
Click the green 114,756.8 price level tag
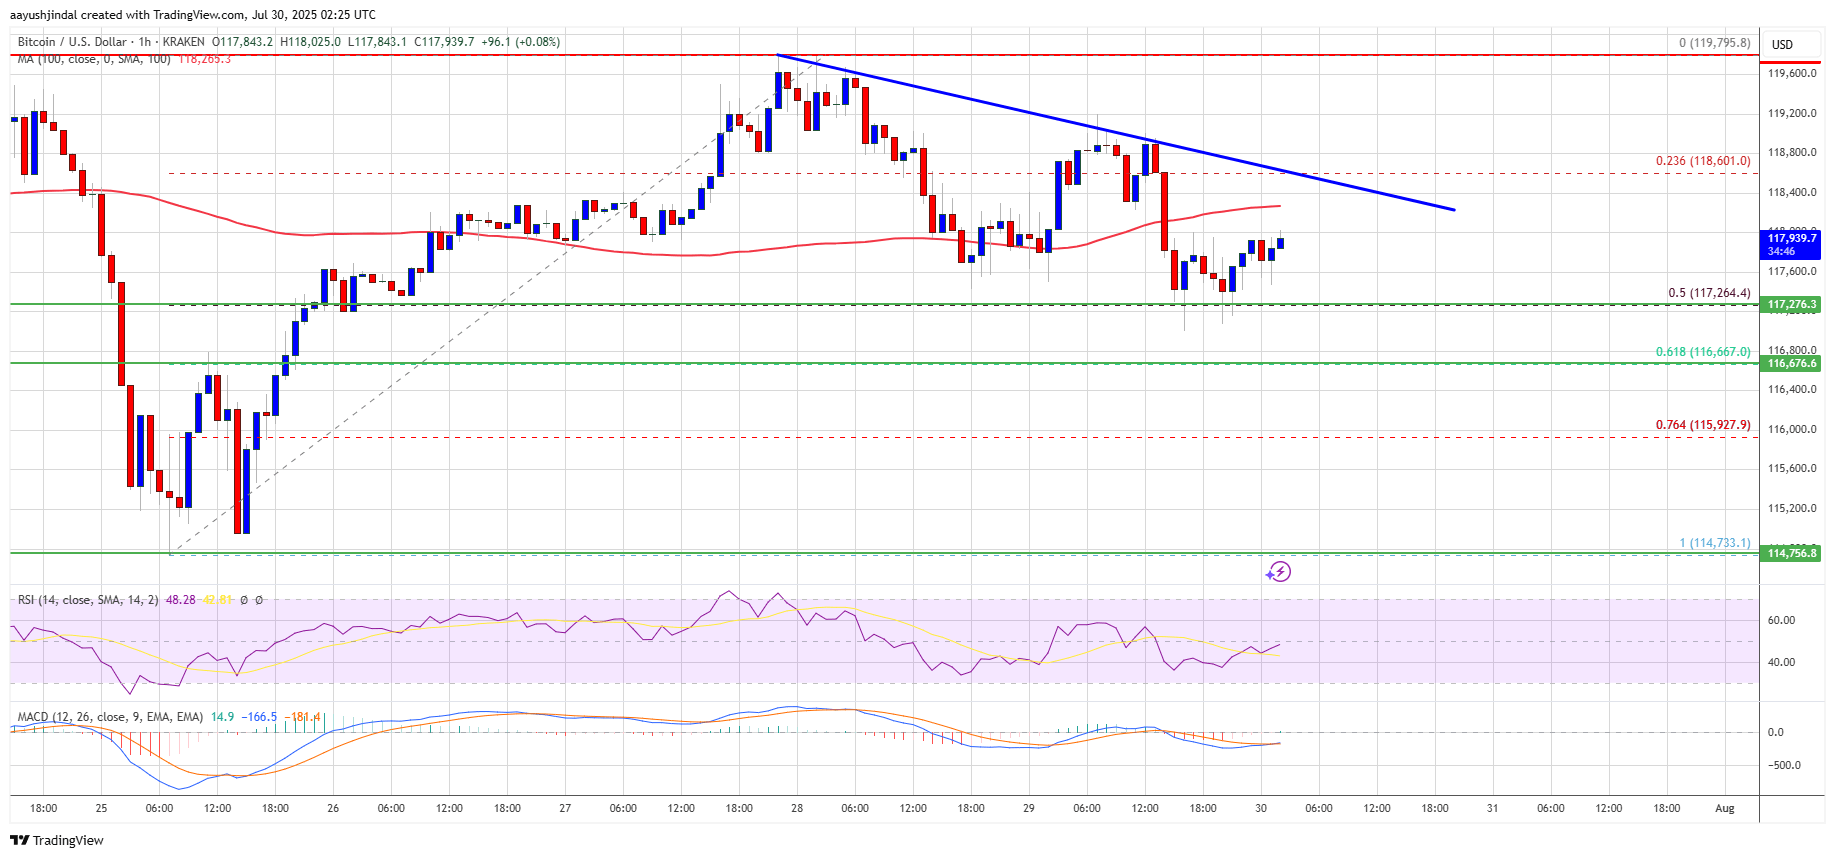[1790, 553]
